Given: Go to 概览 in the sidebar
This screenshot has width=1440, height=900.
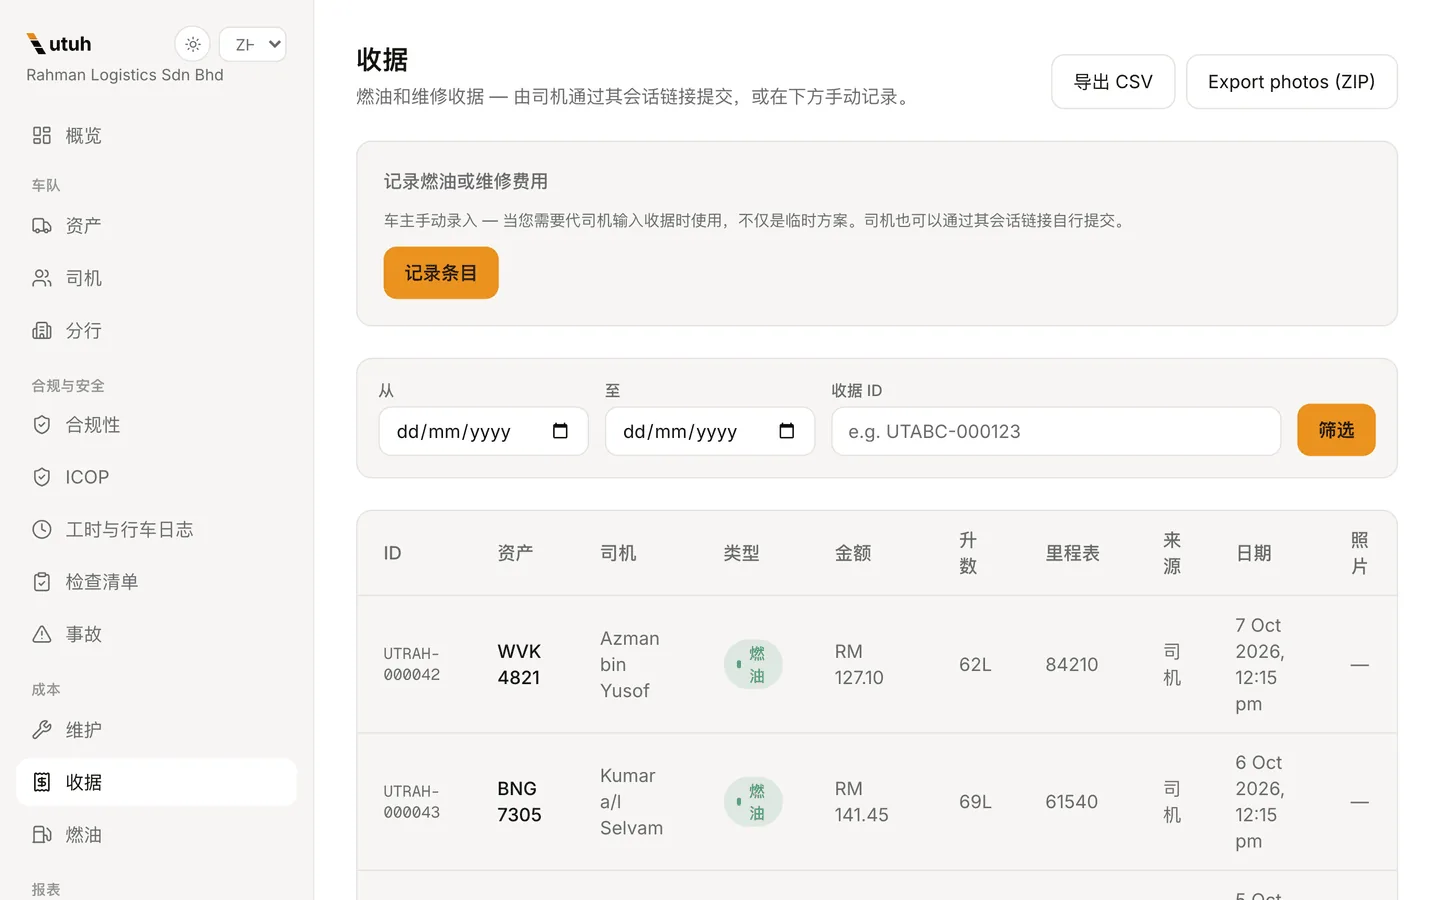Looking at the screenshot, I should pyautogui.click(x=156, y=135).
